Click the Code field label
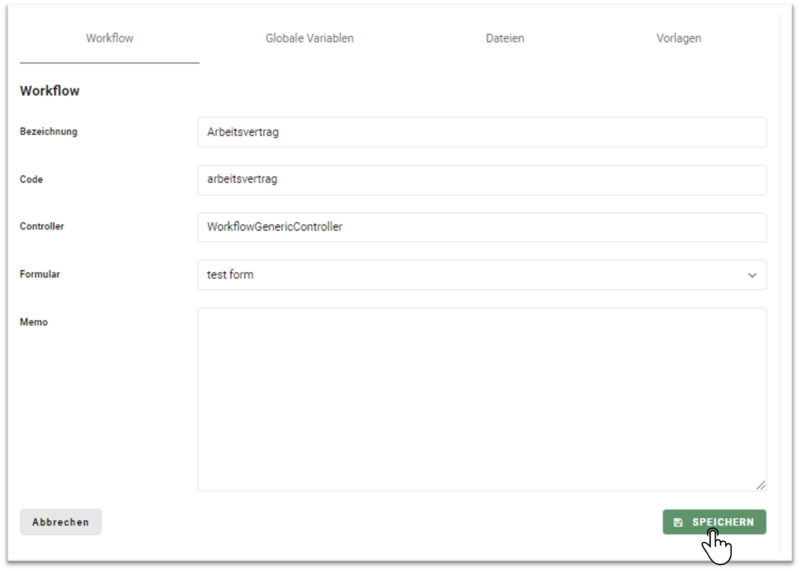 pyautogui.click(x=31, y=180)
